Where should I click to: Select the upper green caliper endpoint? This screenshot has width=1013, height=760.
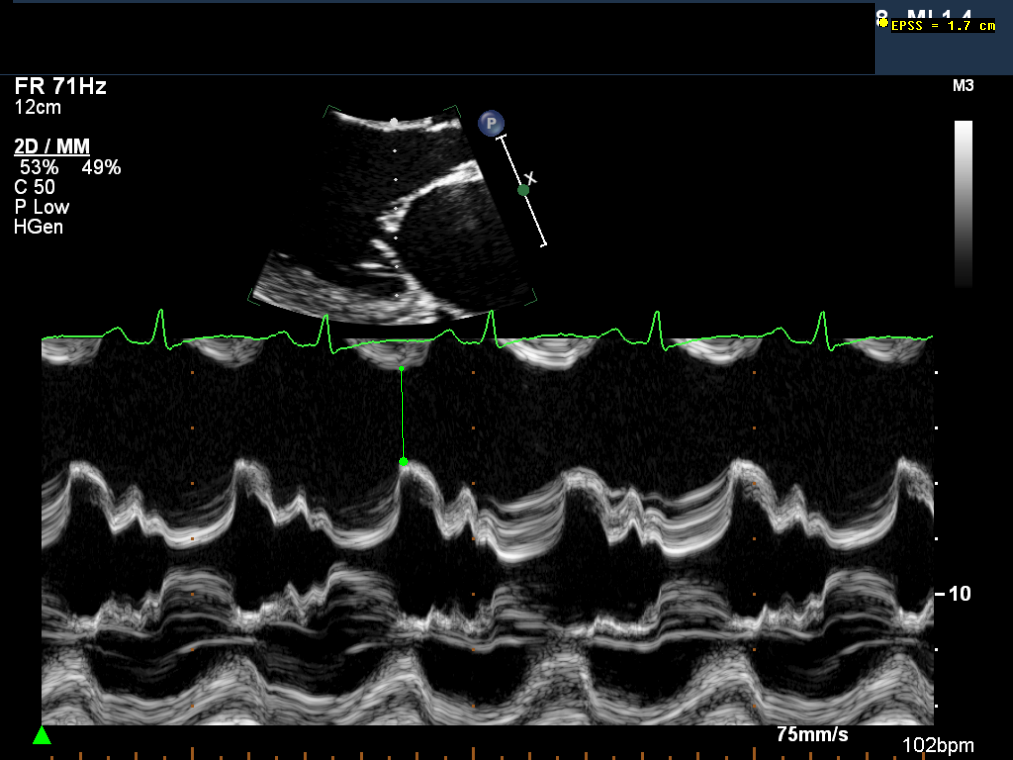402,369
